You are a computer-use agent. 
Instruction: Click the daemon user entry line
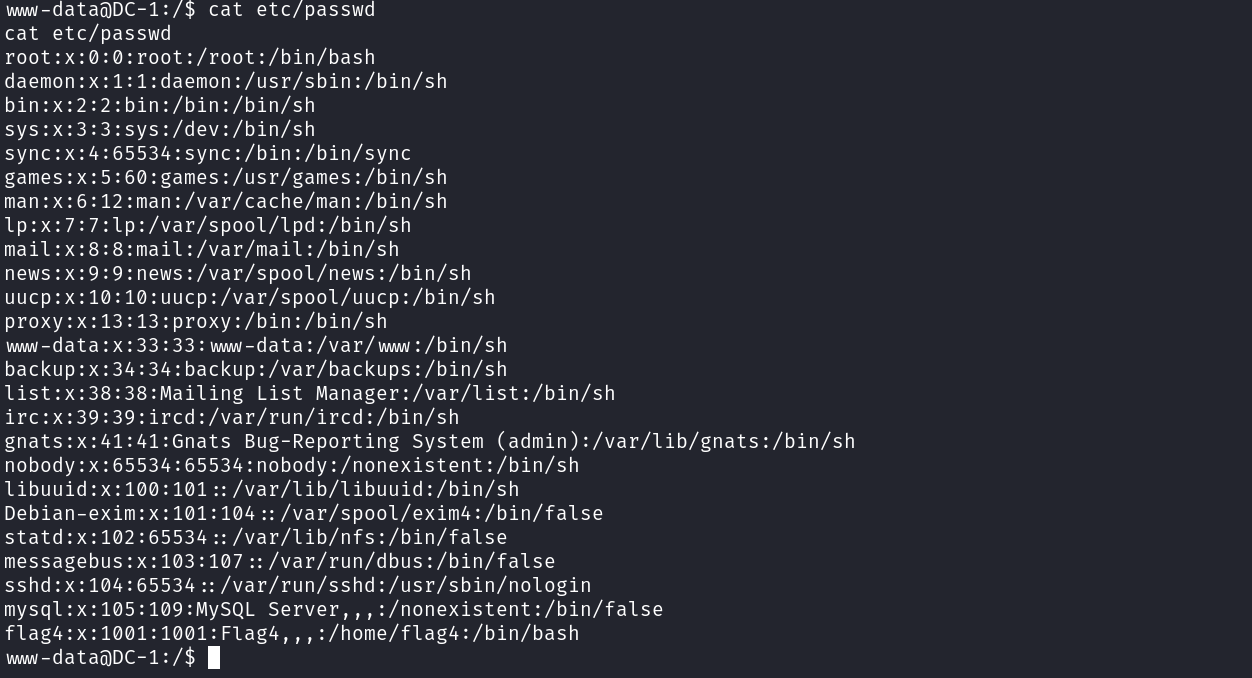tap(225, 82)
